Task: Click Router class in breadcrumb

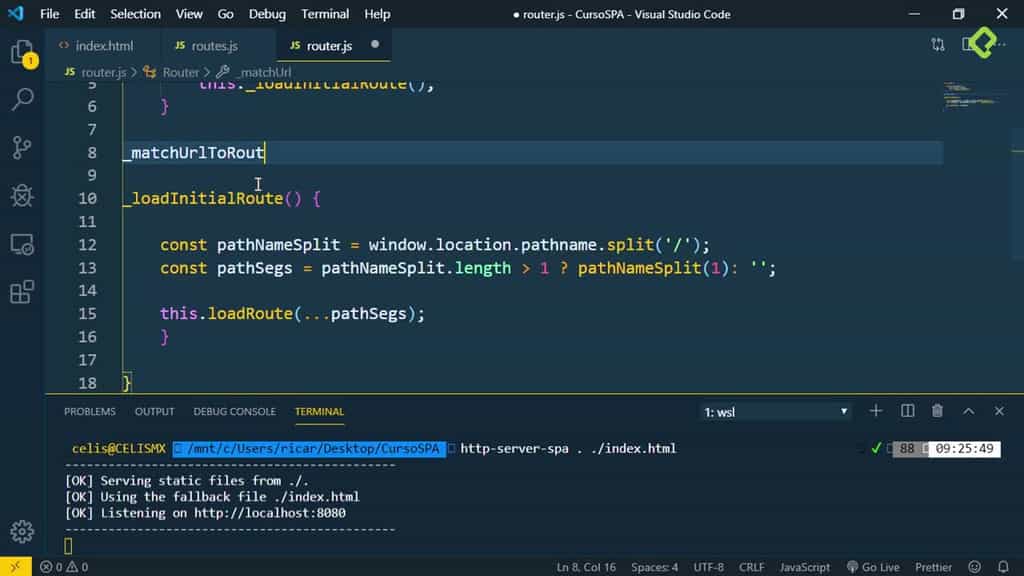Action: [x=180, y=72]
